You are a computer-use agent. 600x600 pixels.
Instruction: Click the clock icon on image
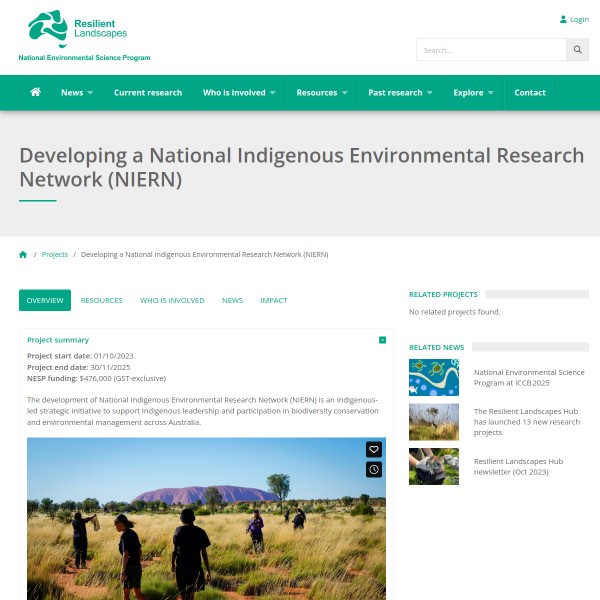pyautogui.click(x=373, y=469)
